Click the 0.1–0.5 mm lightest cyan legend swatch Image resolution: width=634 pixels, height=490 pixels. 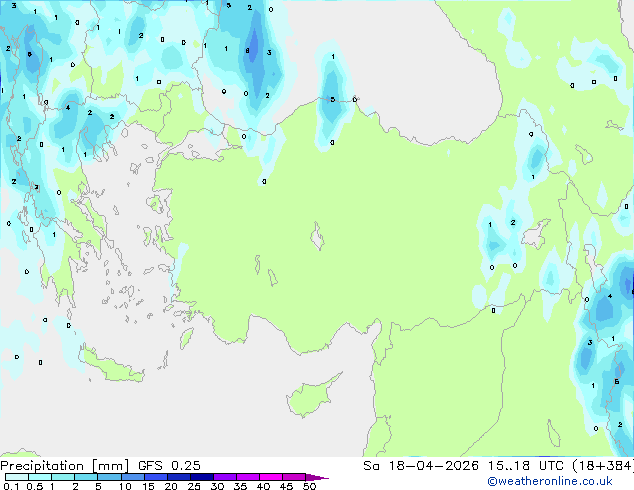[x=17, y=477]
